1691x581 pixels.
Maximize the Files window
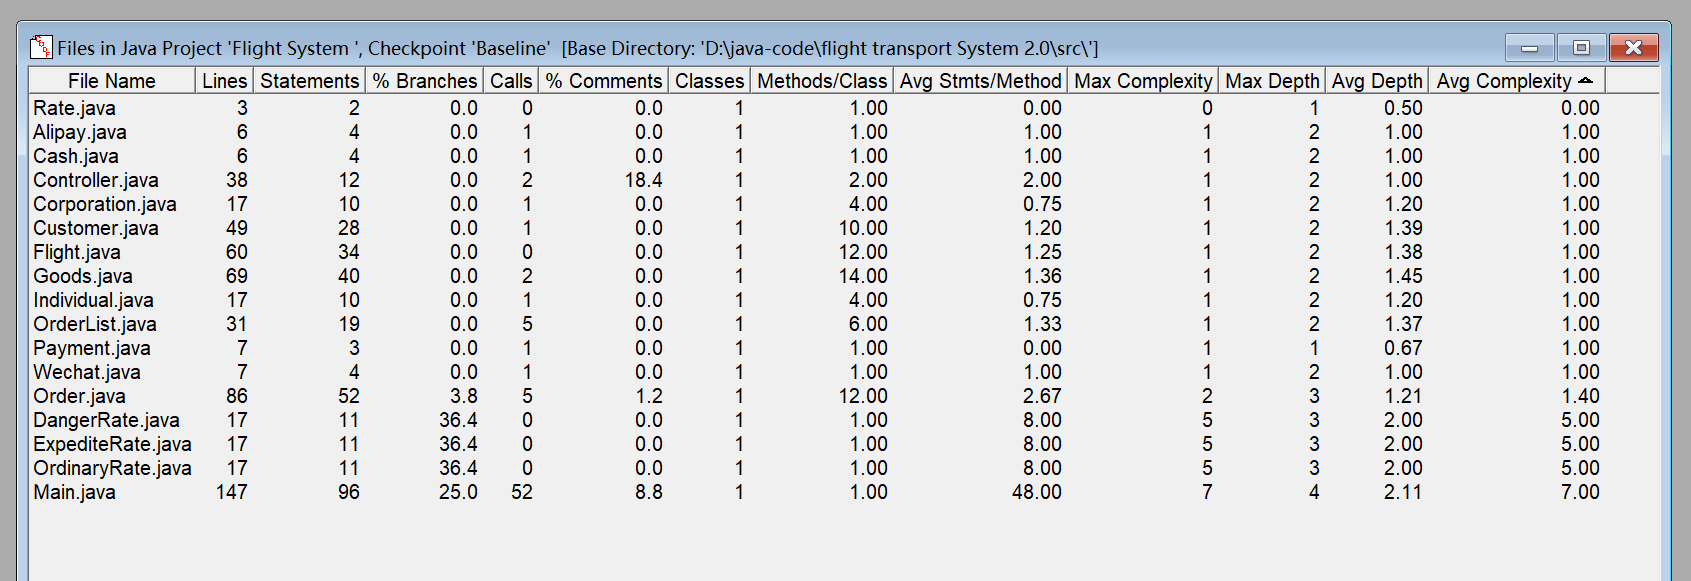tap(1581, 48)
